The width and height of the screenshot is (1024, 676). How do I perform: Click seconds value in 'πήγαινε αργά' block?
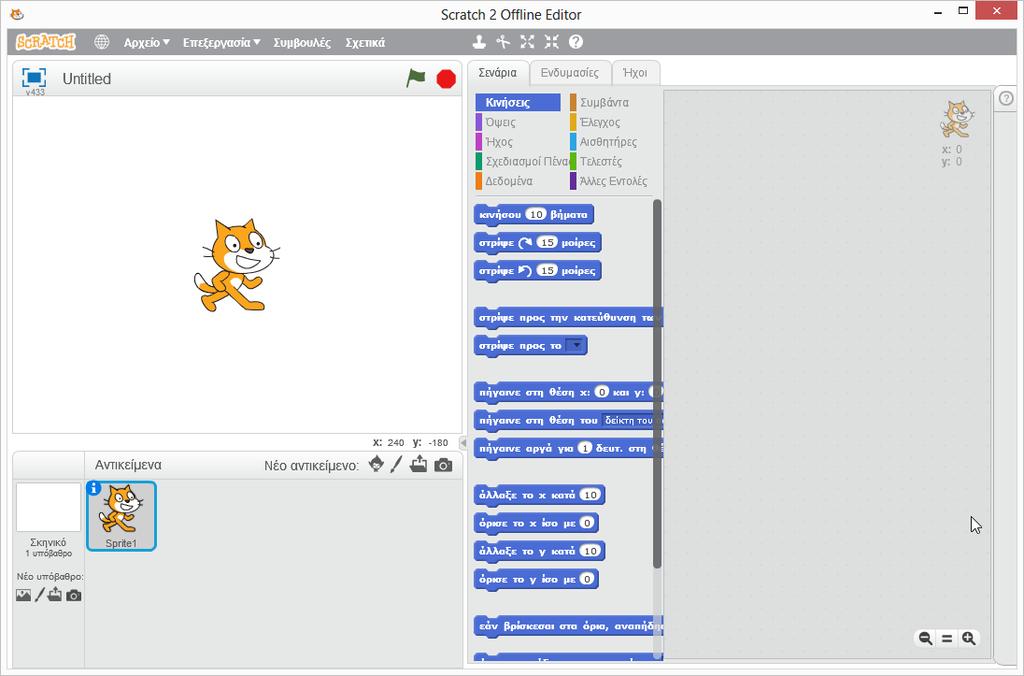(x=585, y=448)
